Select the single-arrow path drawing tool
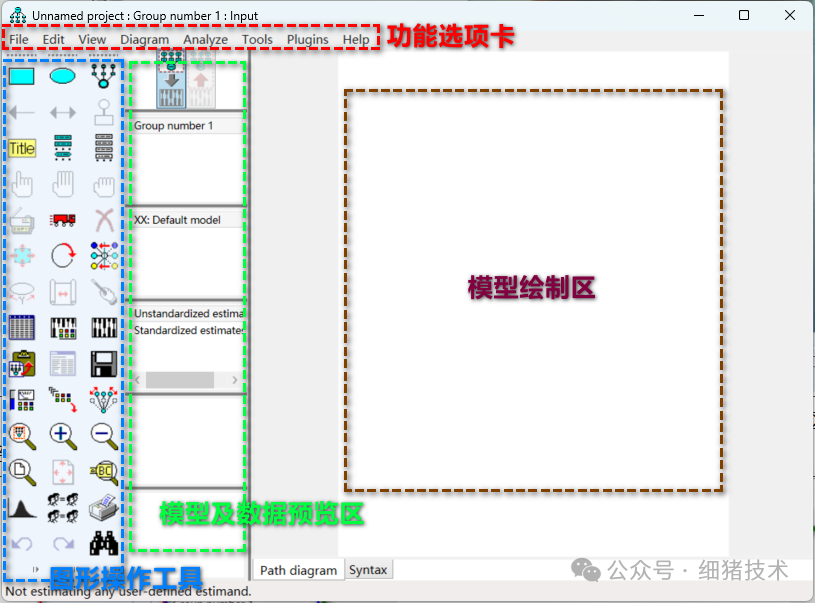 [x=22, y=112]
